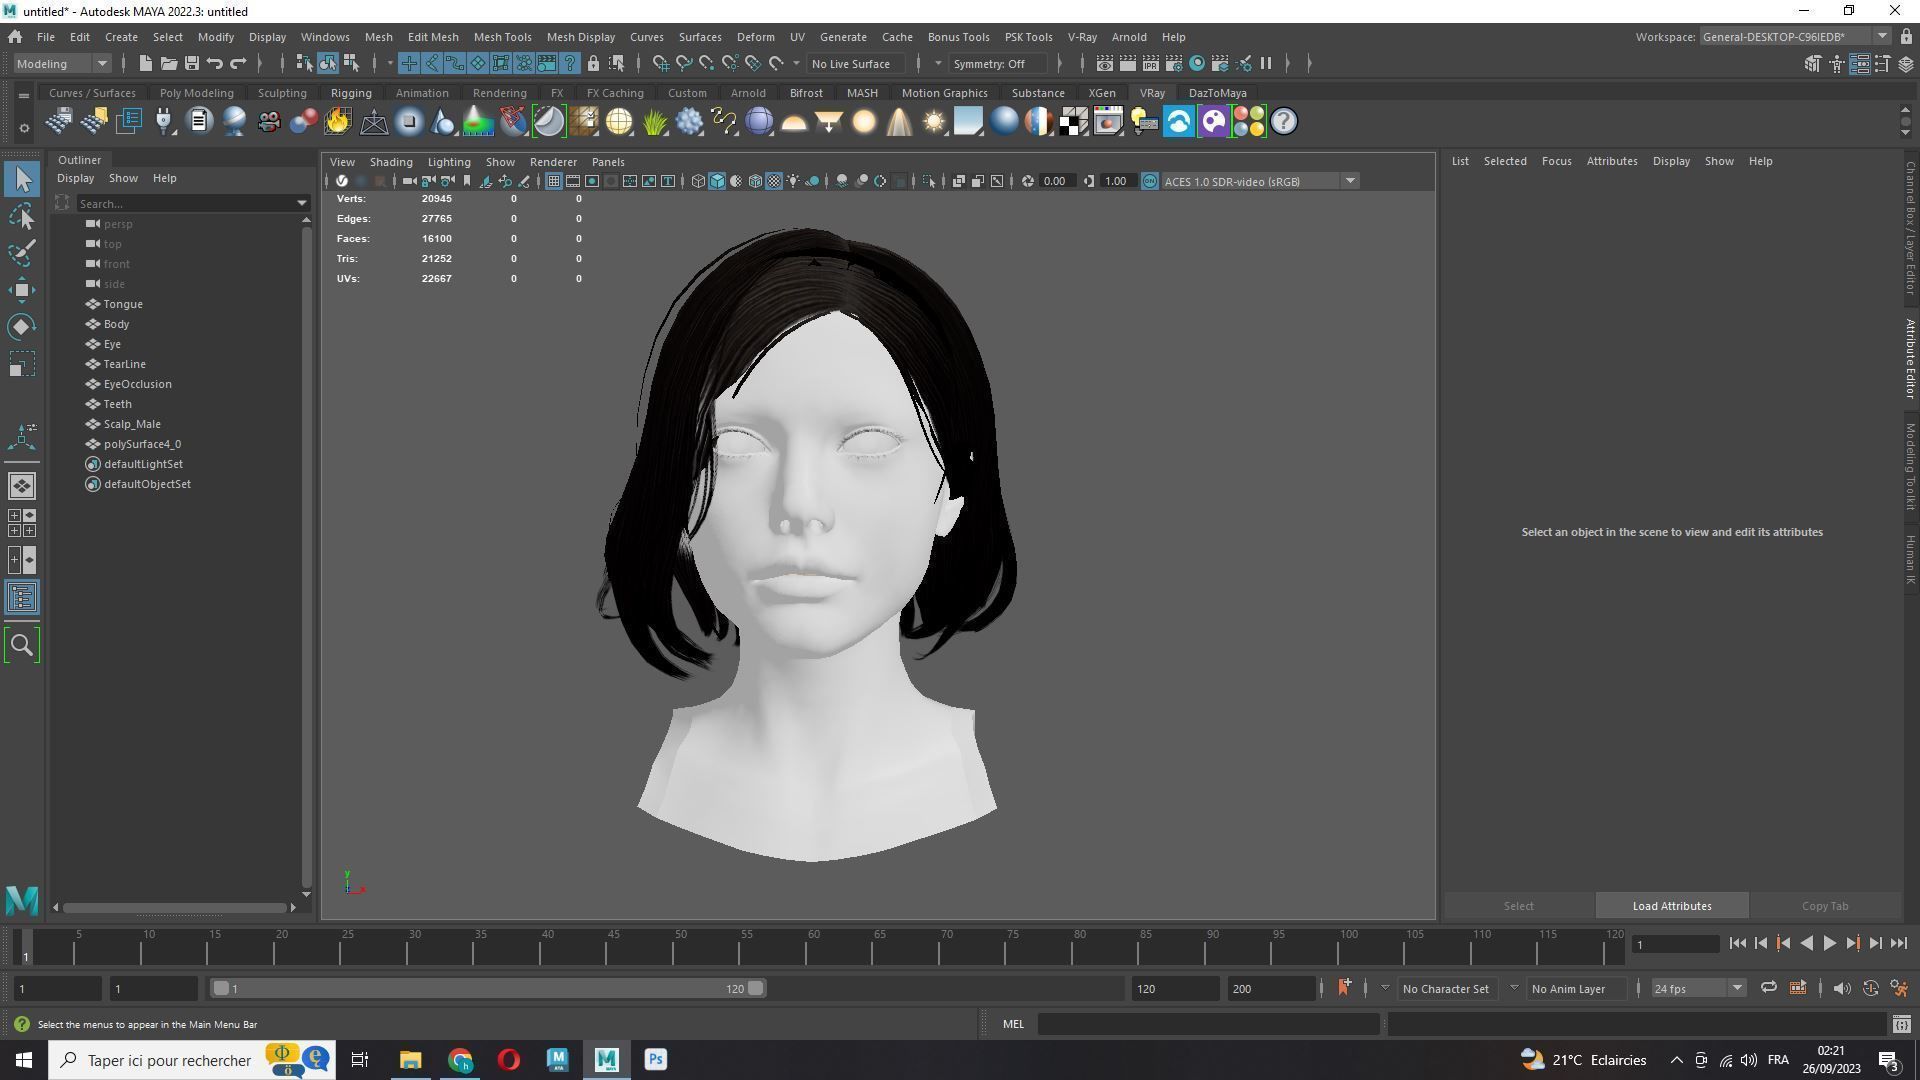1920x1080 pixels.
Task: Choose the Move tool in the toolbox
Action: tap(22, 291)
